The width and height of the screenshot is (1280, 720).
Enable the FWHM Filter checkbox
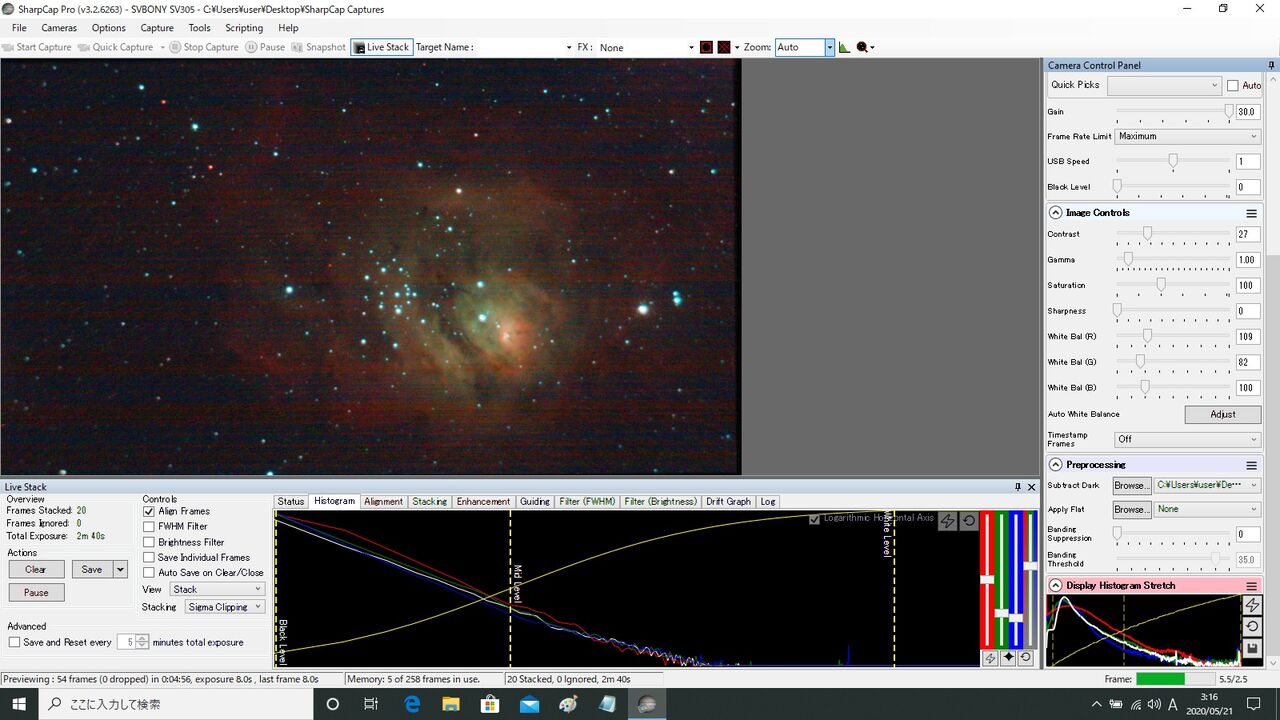tap(149, 526)
